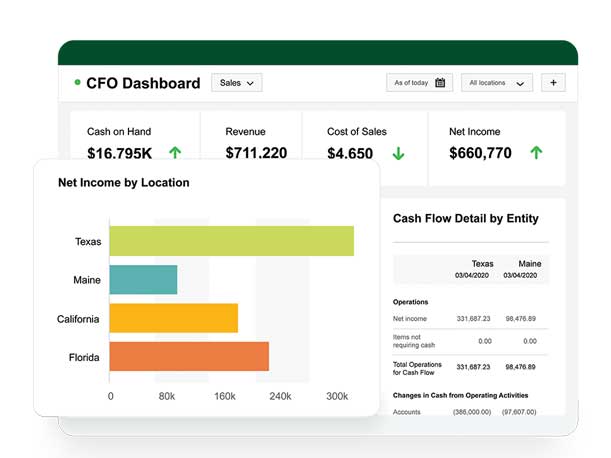
Task: Click the yellow California bar
Action: [x=173, y=319]
